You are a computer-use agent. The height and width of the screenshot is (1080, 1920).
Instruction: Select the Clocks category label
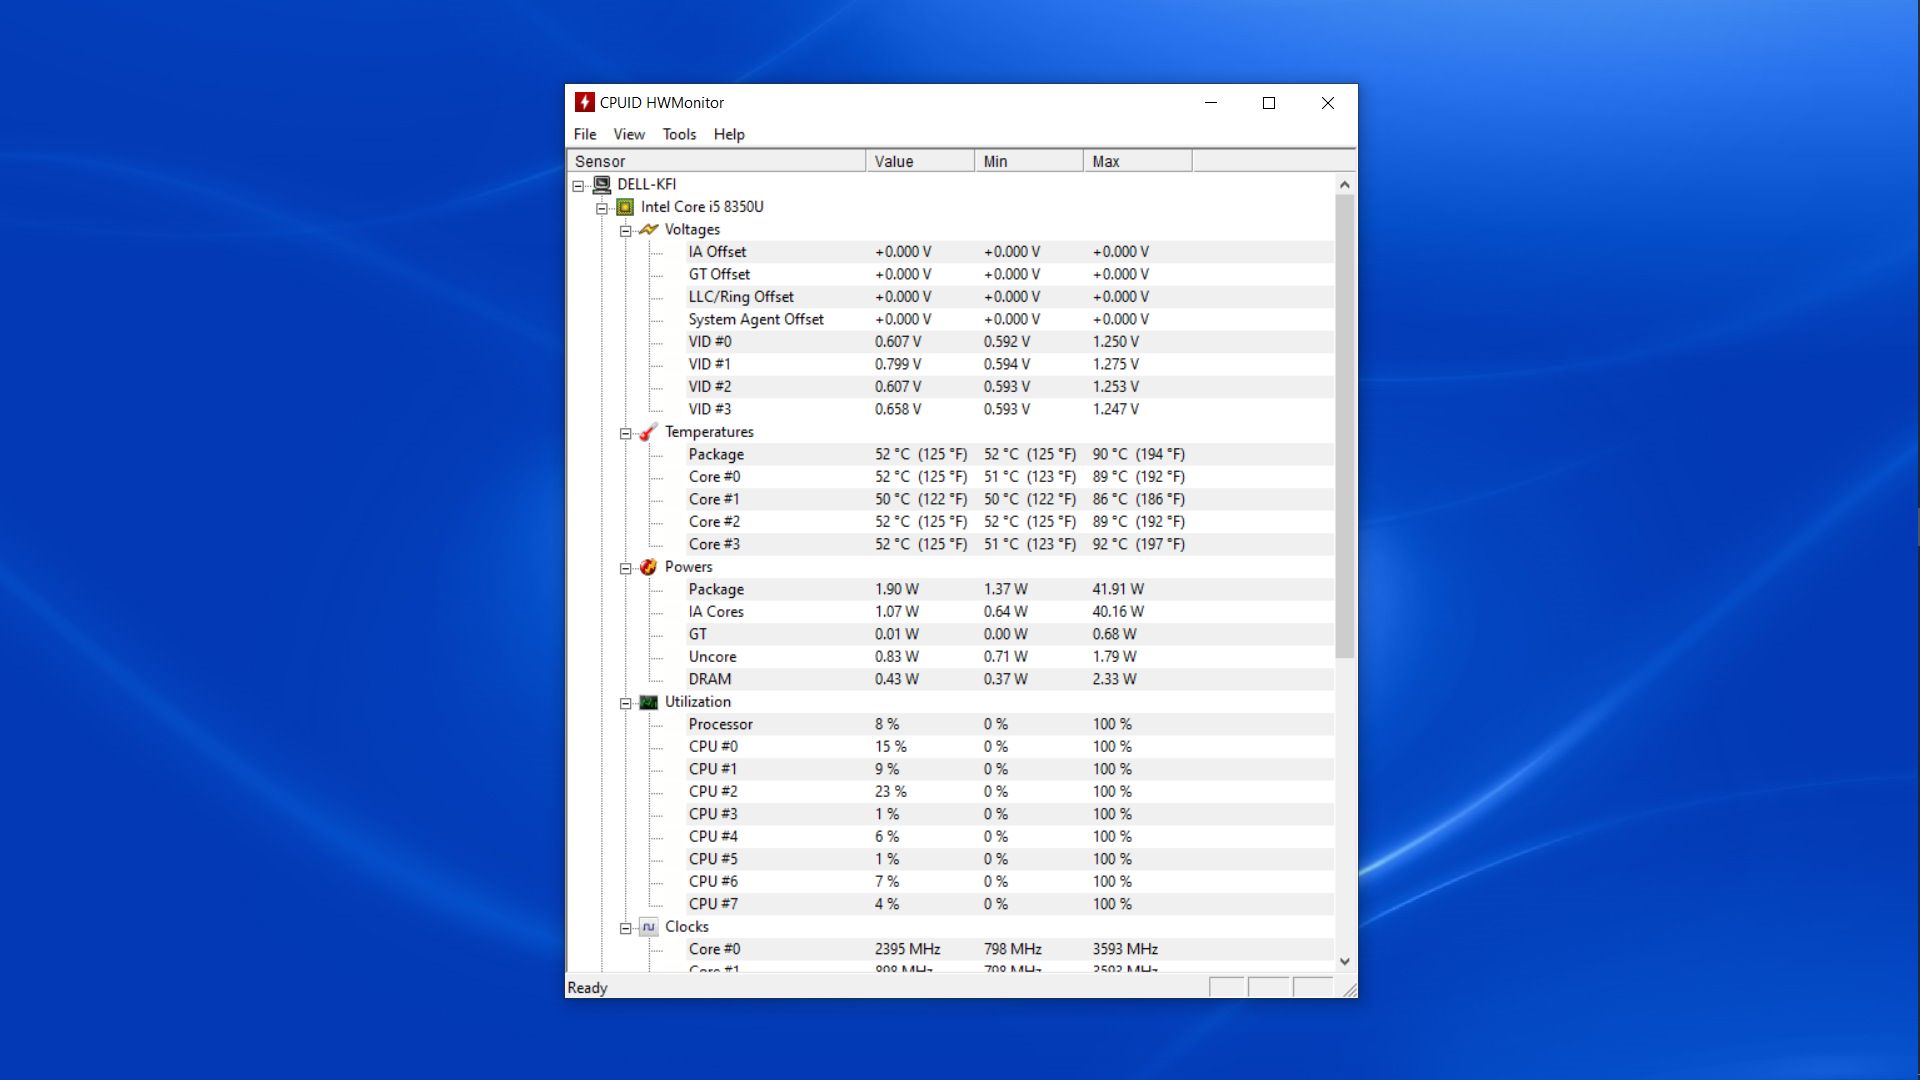[x=687, y=927]
